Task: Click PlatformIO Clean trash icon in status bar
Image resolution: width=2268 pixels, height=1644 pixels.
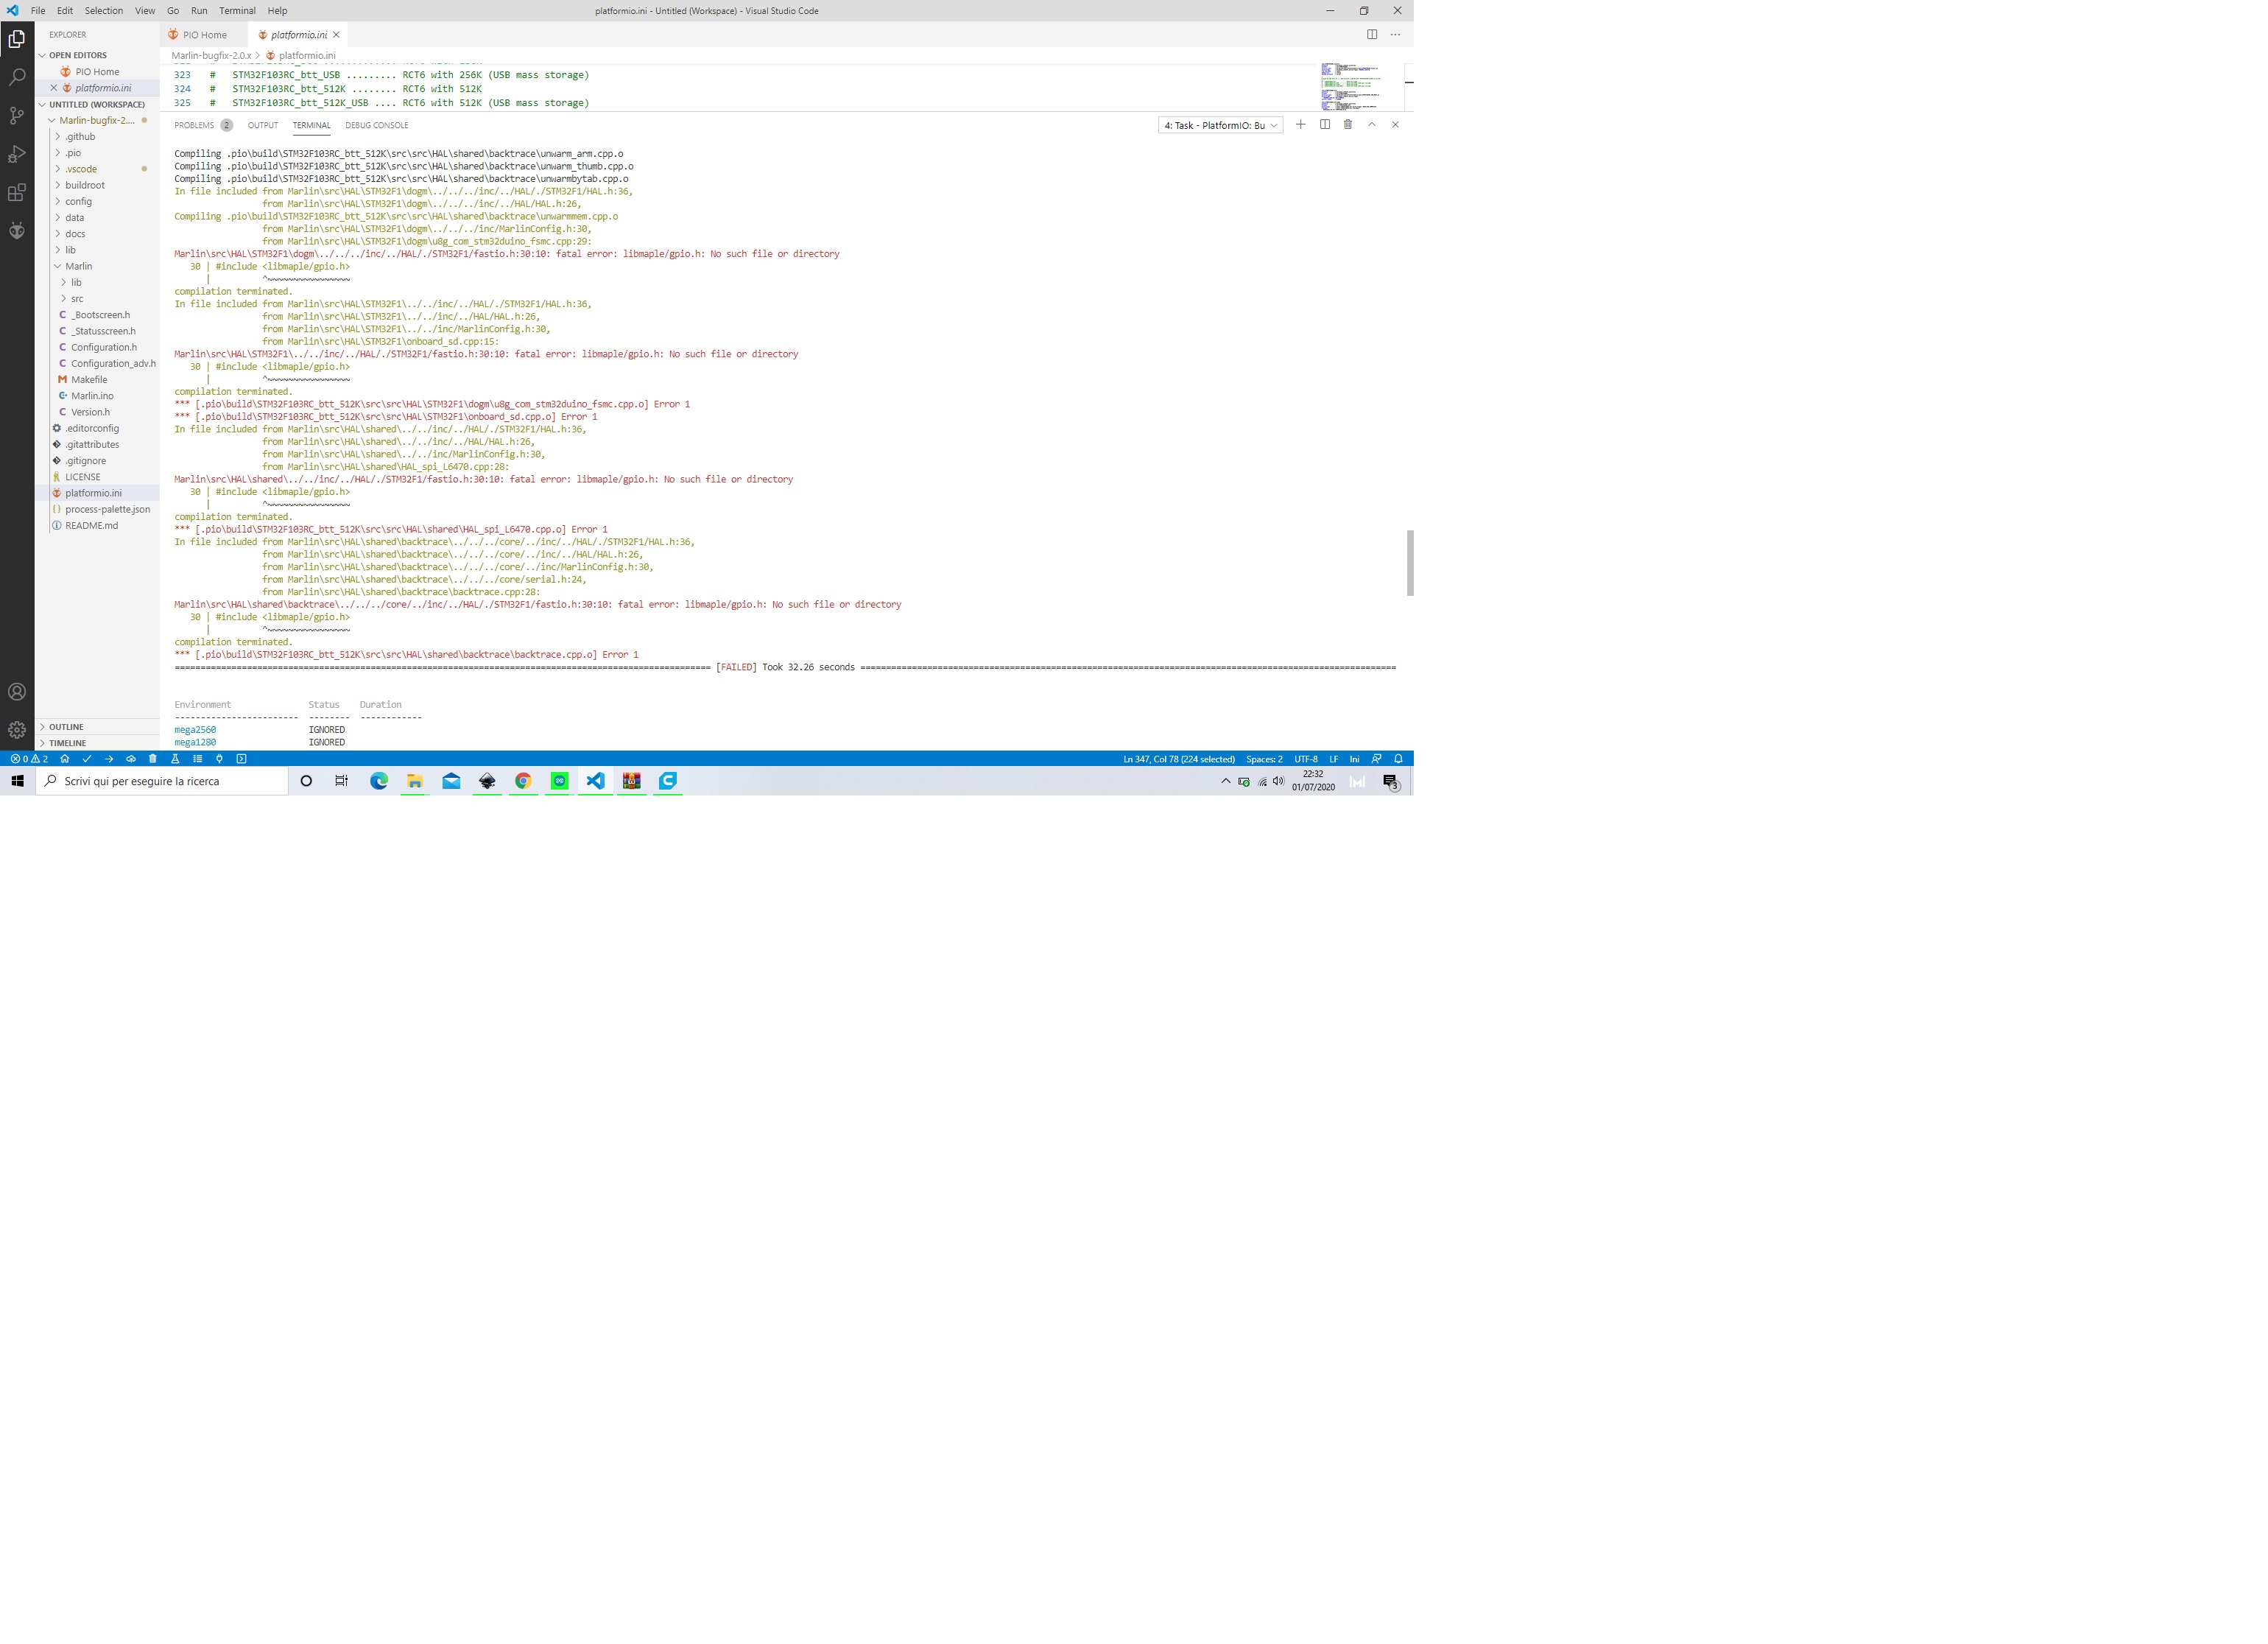Action: [x=153, y=759]
